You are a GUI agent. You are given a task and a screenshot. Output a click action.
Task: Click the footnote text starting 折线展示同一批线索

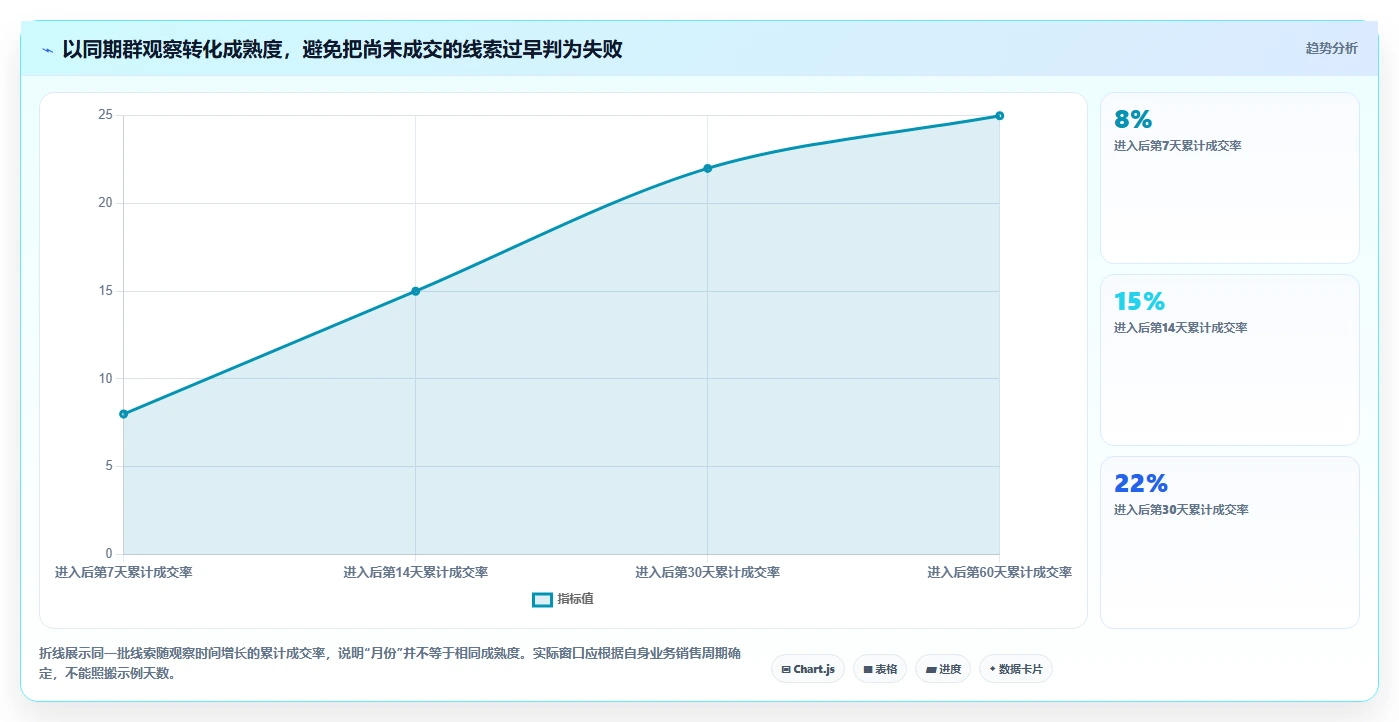point(390,663)
